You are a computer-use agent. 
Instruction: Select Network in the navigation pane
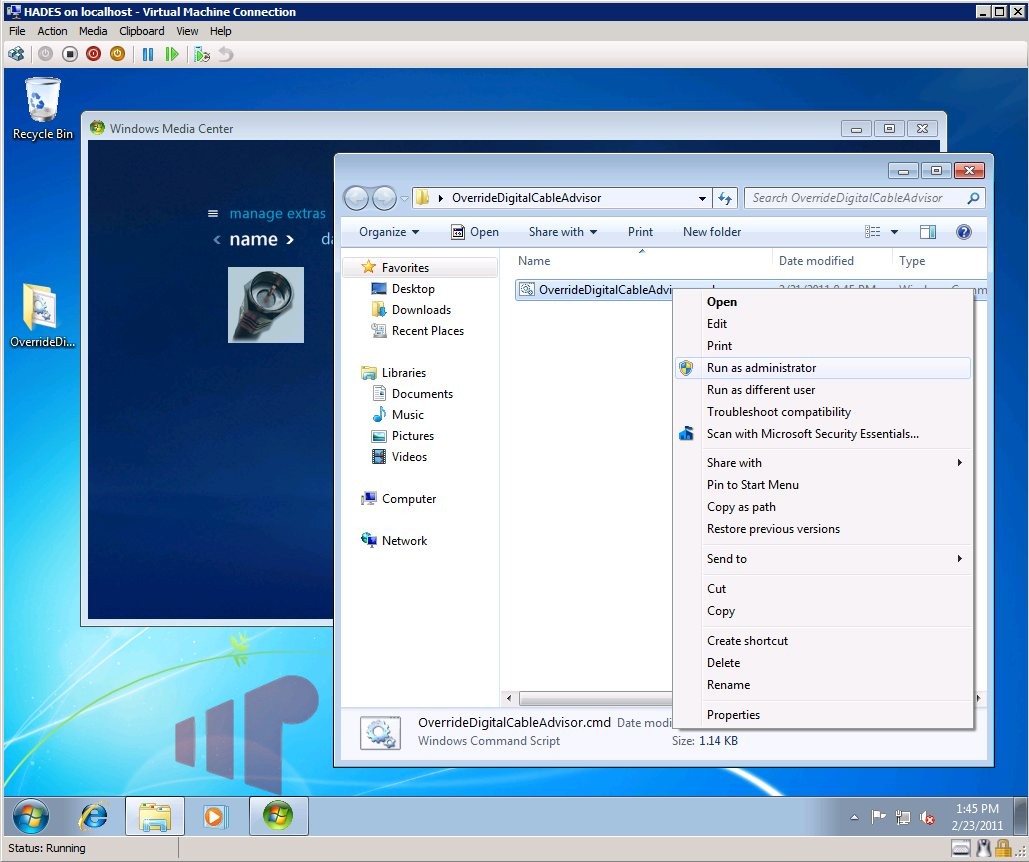[x=404, y=541]
